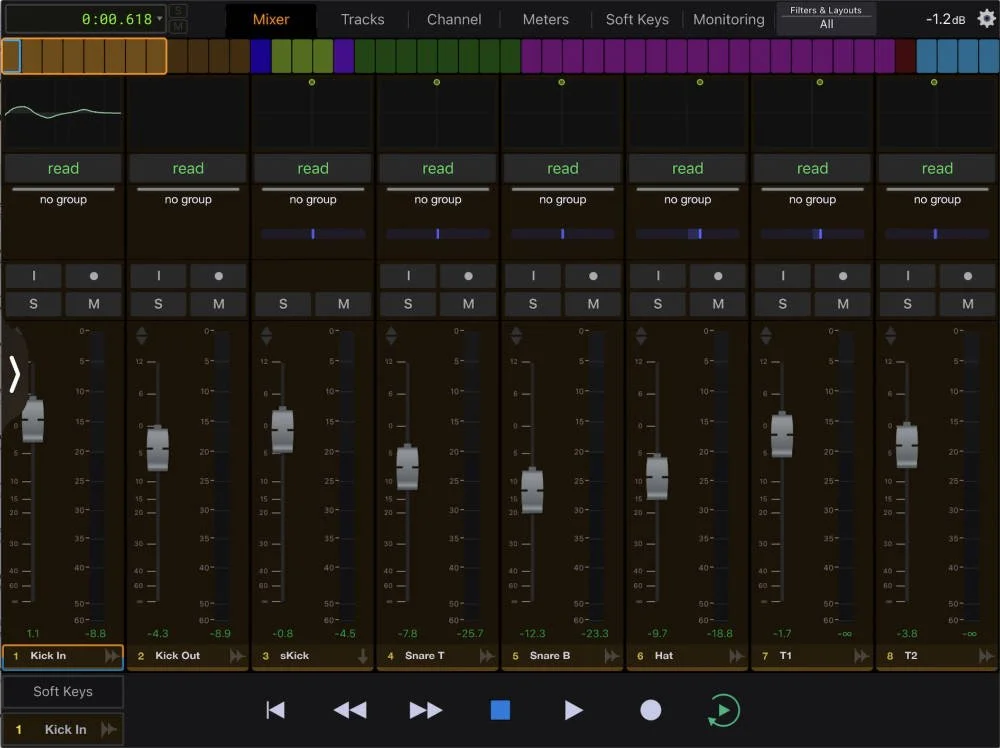This screenshot has width=1000, height=748.
Task: Click the double-arrow icon on Kick Out track name
Action: click(237, 656)
